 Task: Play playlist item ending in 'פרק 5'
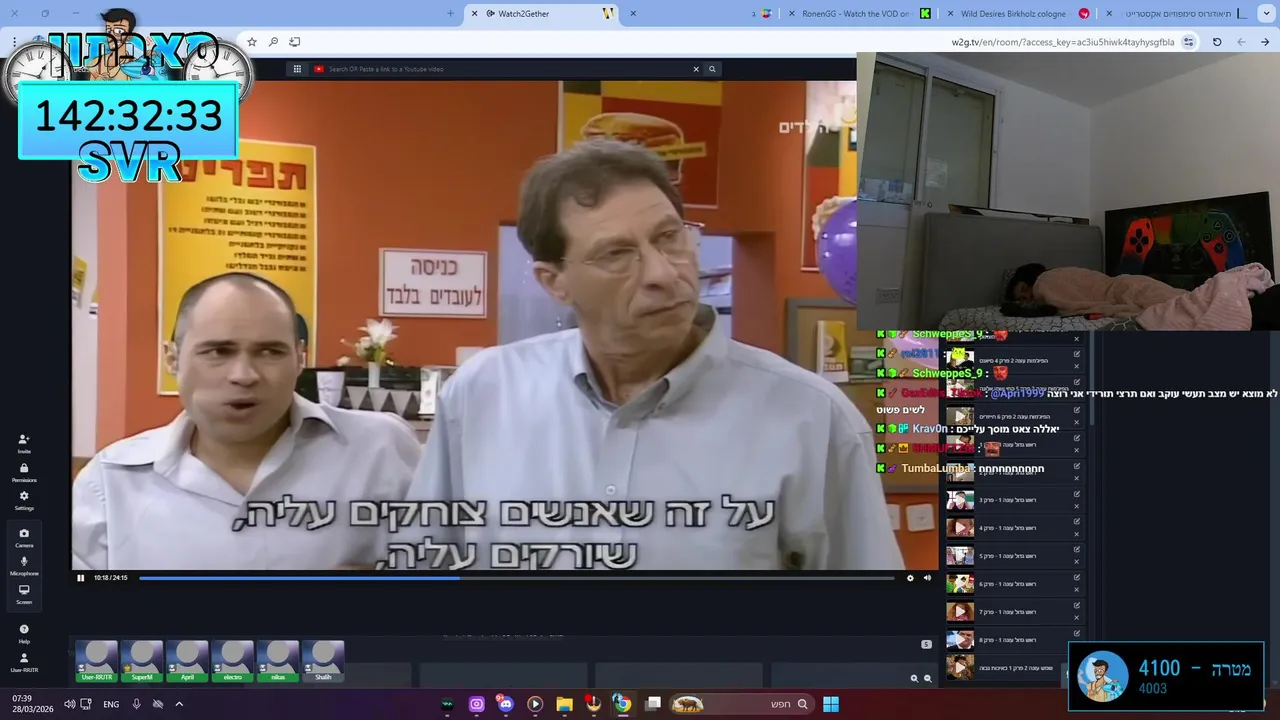(960, 556)
